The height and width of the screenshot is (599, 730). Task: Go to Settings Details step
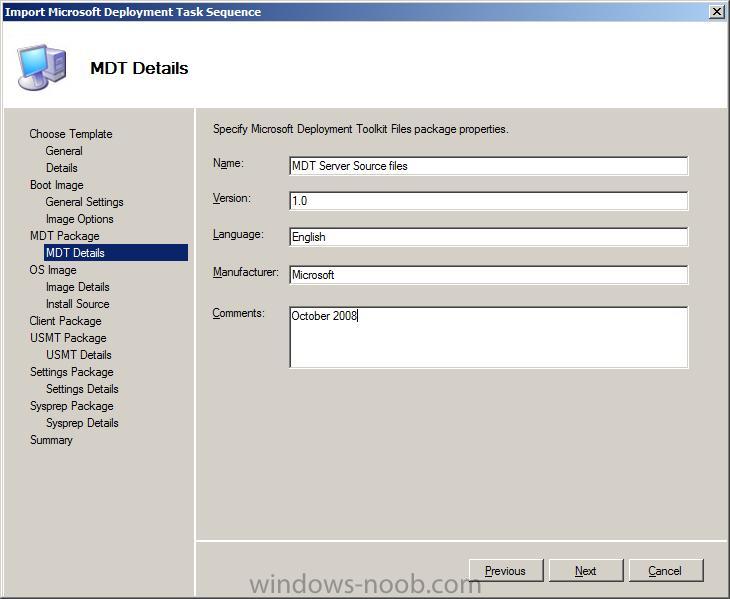[x=82, y=389]
